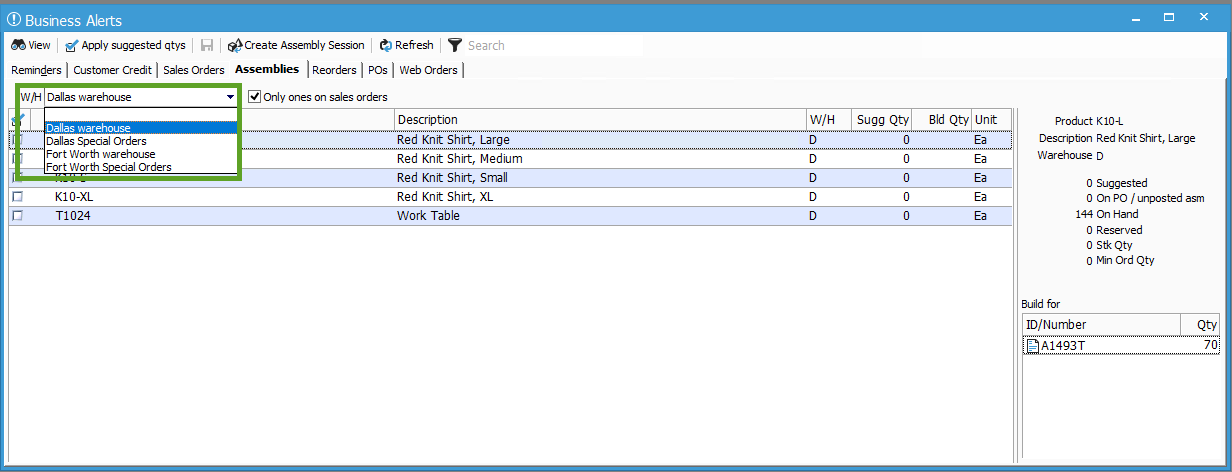Screen dimensions: 1232x472
Task: Sort by the Description column header
Action: 600,120
